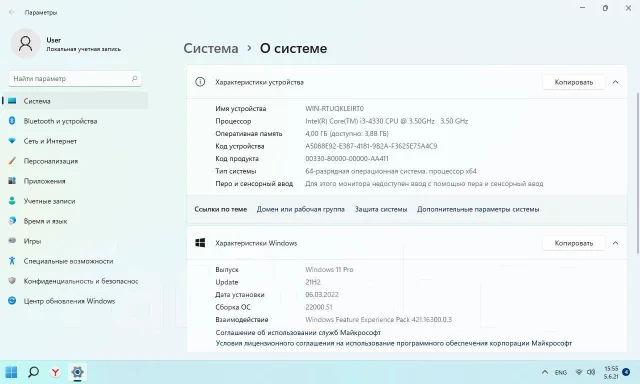The image size is (640, 384).
Task: Click the back arrow in Settings header
Action: point(11,12)
